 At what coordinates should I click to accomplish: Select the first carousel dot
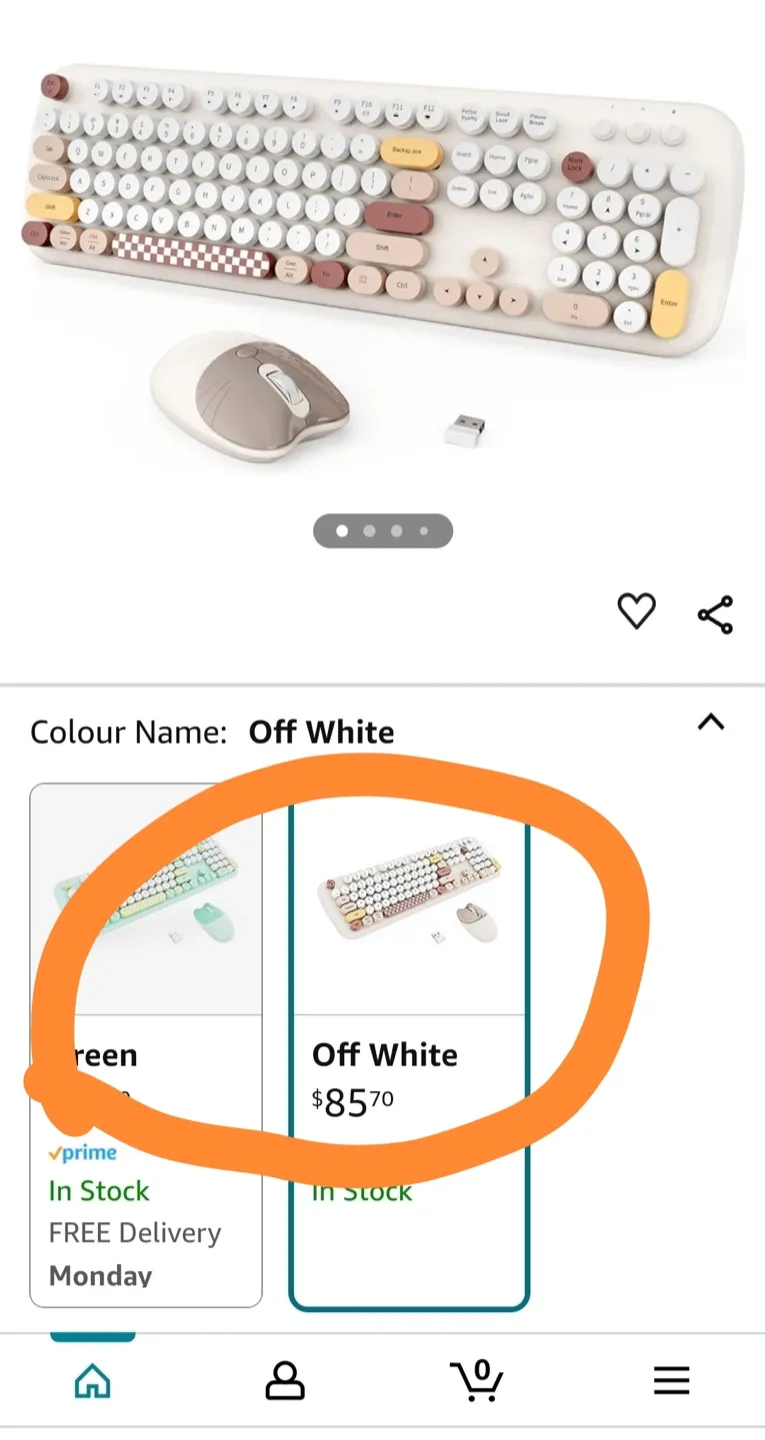pyautogui.click(x=343, y=531)
